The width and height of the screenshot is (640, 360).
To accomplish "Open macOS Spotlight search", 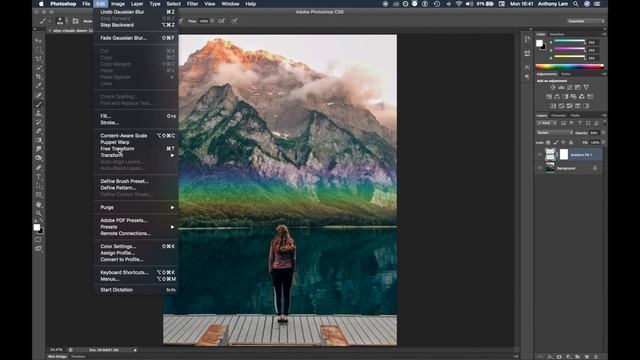I will click(x=576, y=4).
